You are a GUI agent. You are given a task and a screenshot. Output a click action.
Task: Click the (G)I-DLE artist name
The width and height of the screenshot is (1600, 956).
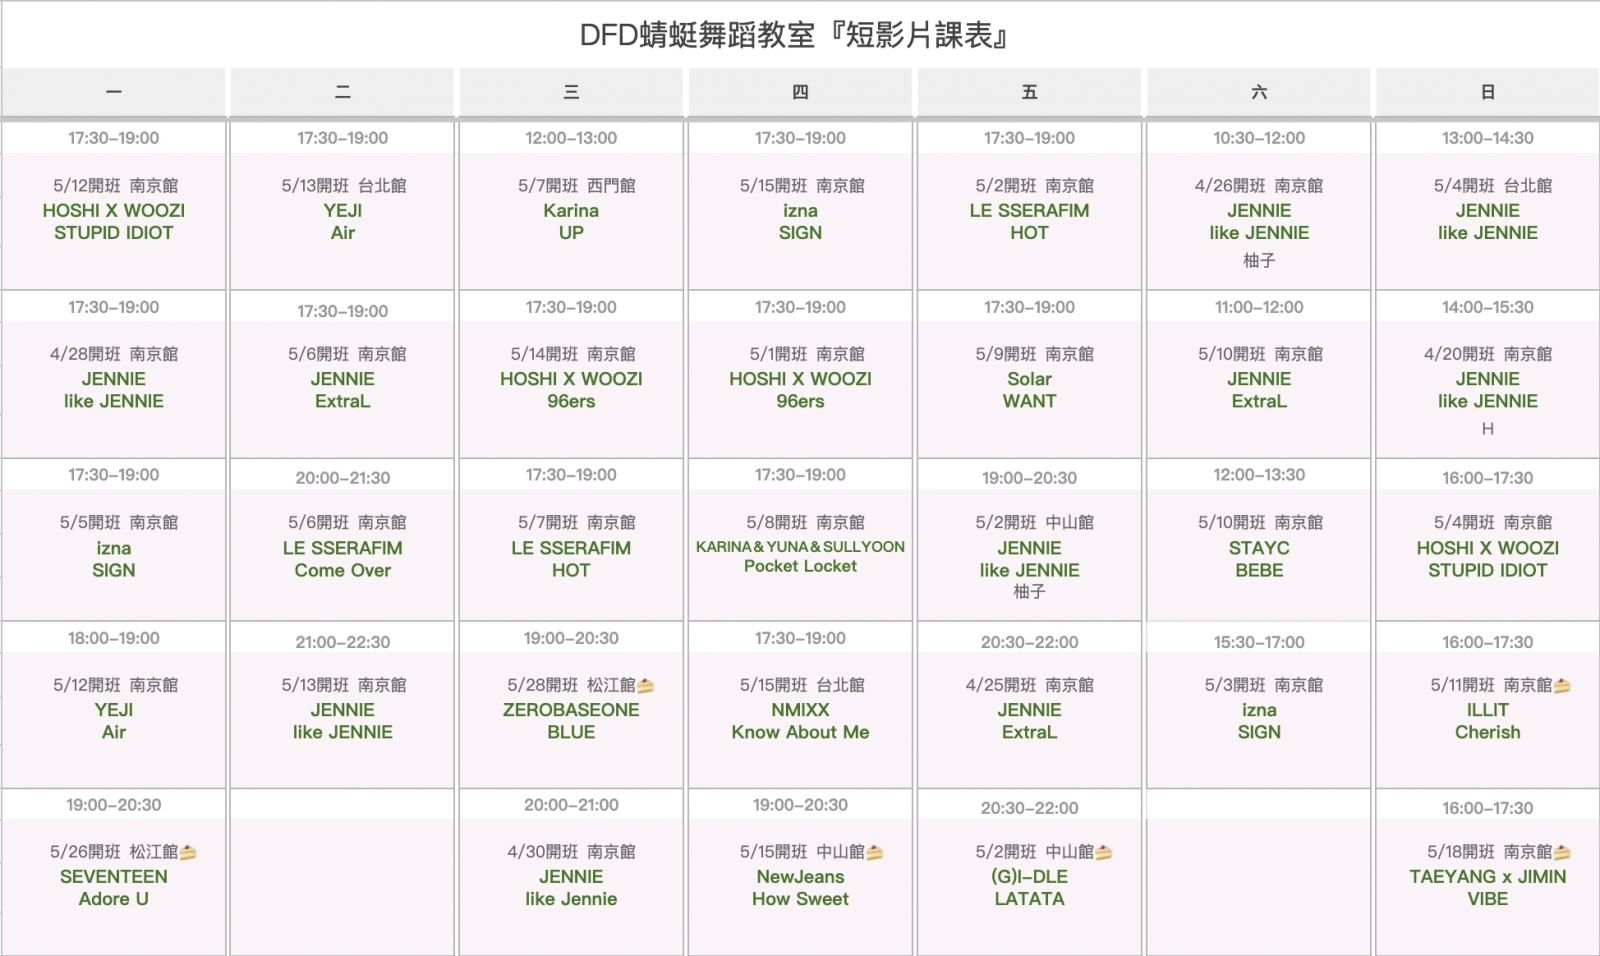tap(1029, 877)
